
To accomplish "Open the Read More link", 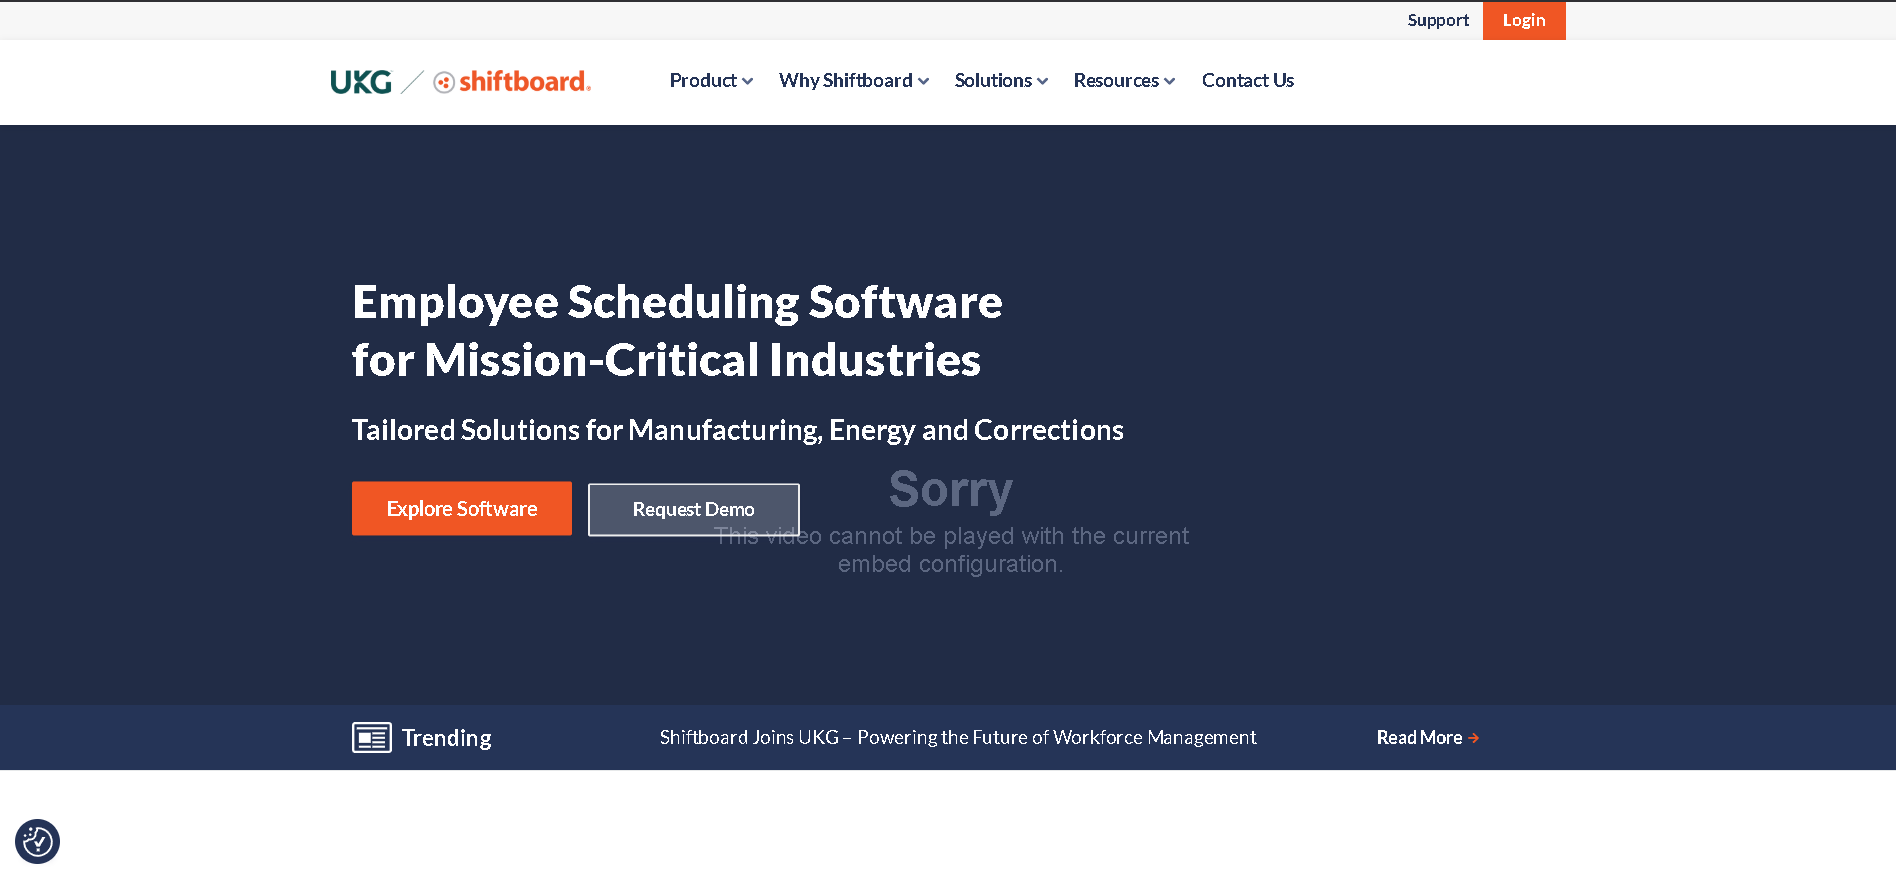I will pyautogui.click(x=1428, y=738).
